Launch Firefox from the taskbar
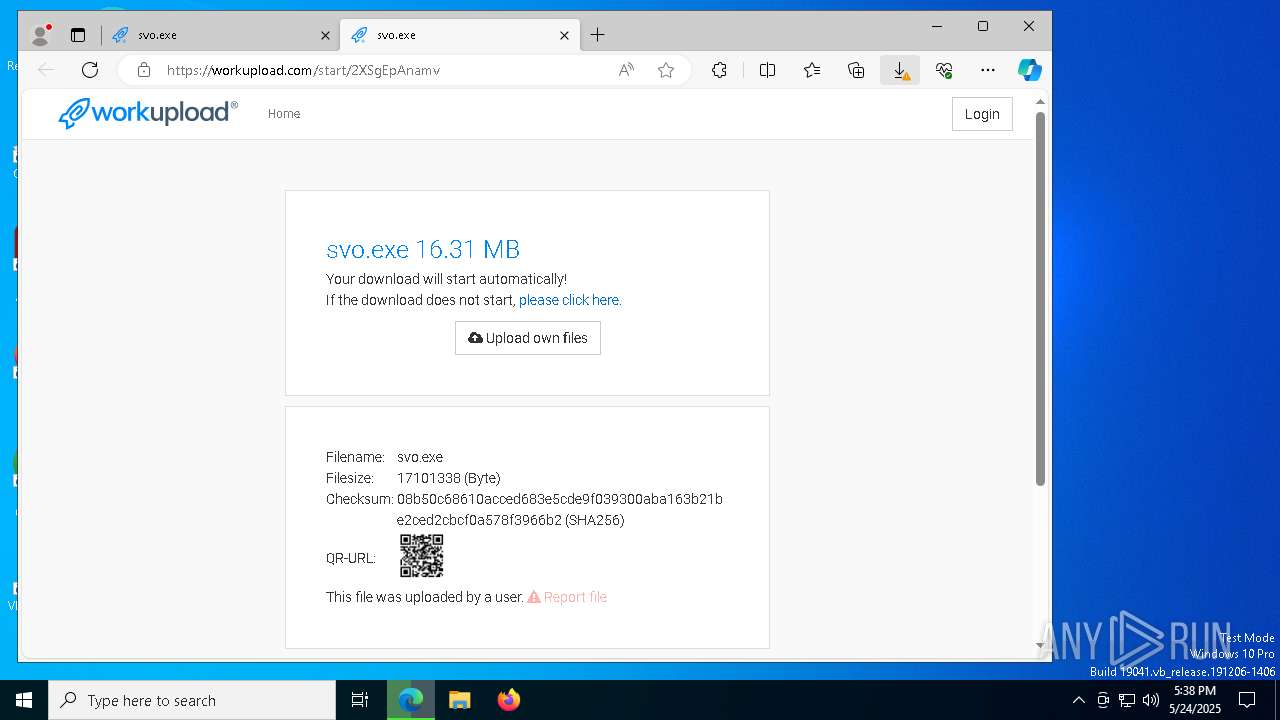The height and width of the screenshot is (720, 1280). 508,700
